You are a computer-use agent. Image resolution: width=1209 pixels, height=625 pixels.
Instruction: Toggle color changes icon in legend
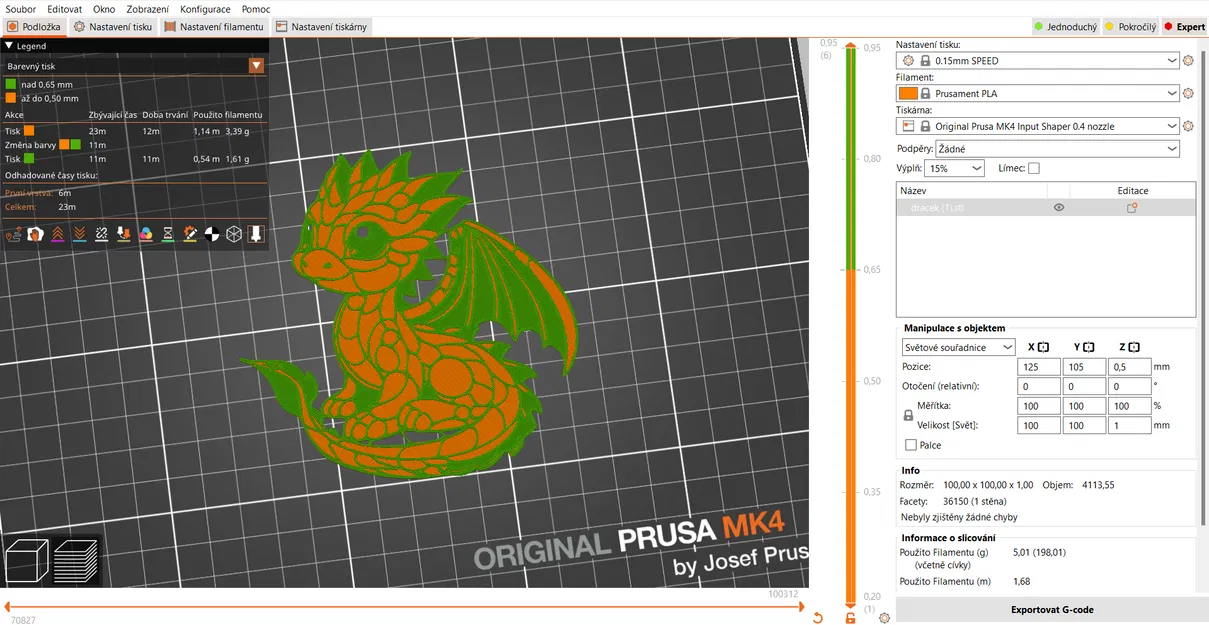tap(146, 234)
